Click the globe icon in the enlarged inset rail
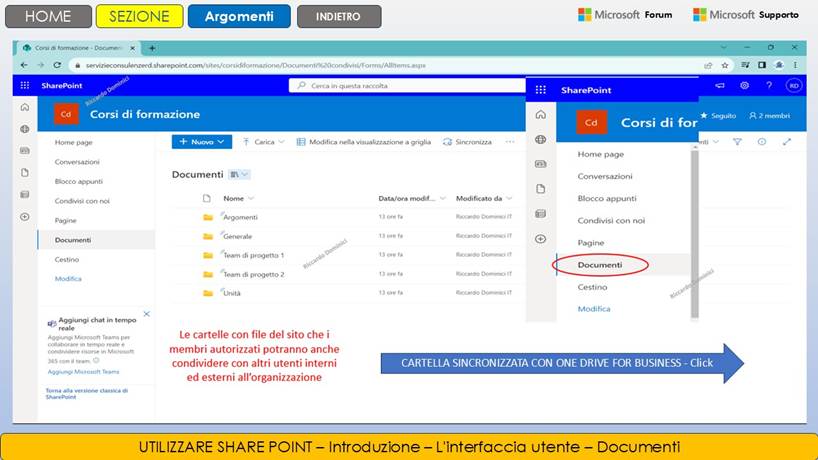This screenshot has width=818, height=460. click(x=540, y=139)
